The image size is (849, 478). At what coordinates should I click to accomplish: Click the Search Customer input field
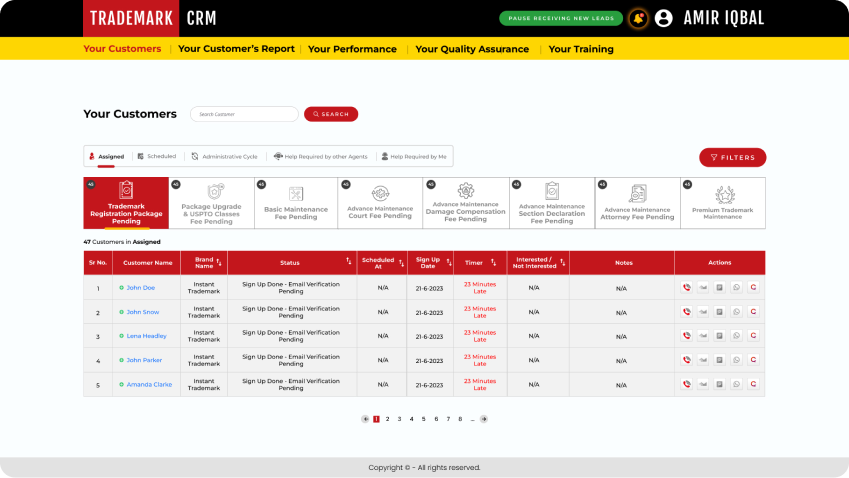point(244,114)
